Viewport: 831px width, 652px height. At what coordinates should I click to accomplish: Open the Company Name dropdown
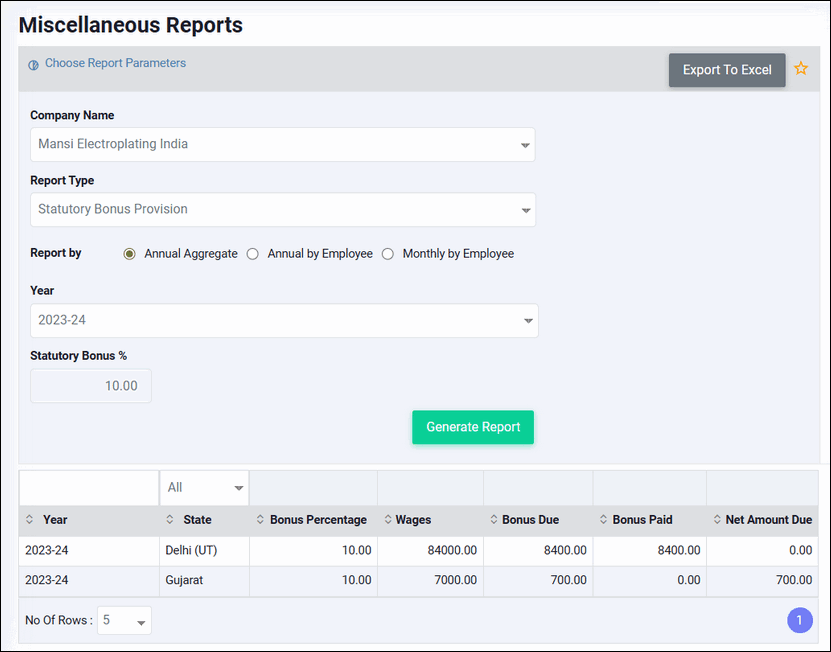[x=282, y=144]
